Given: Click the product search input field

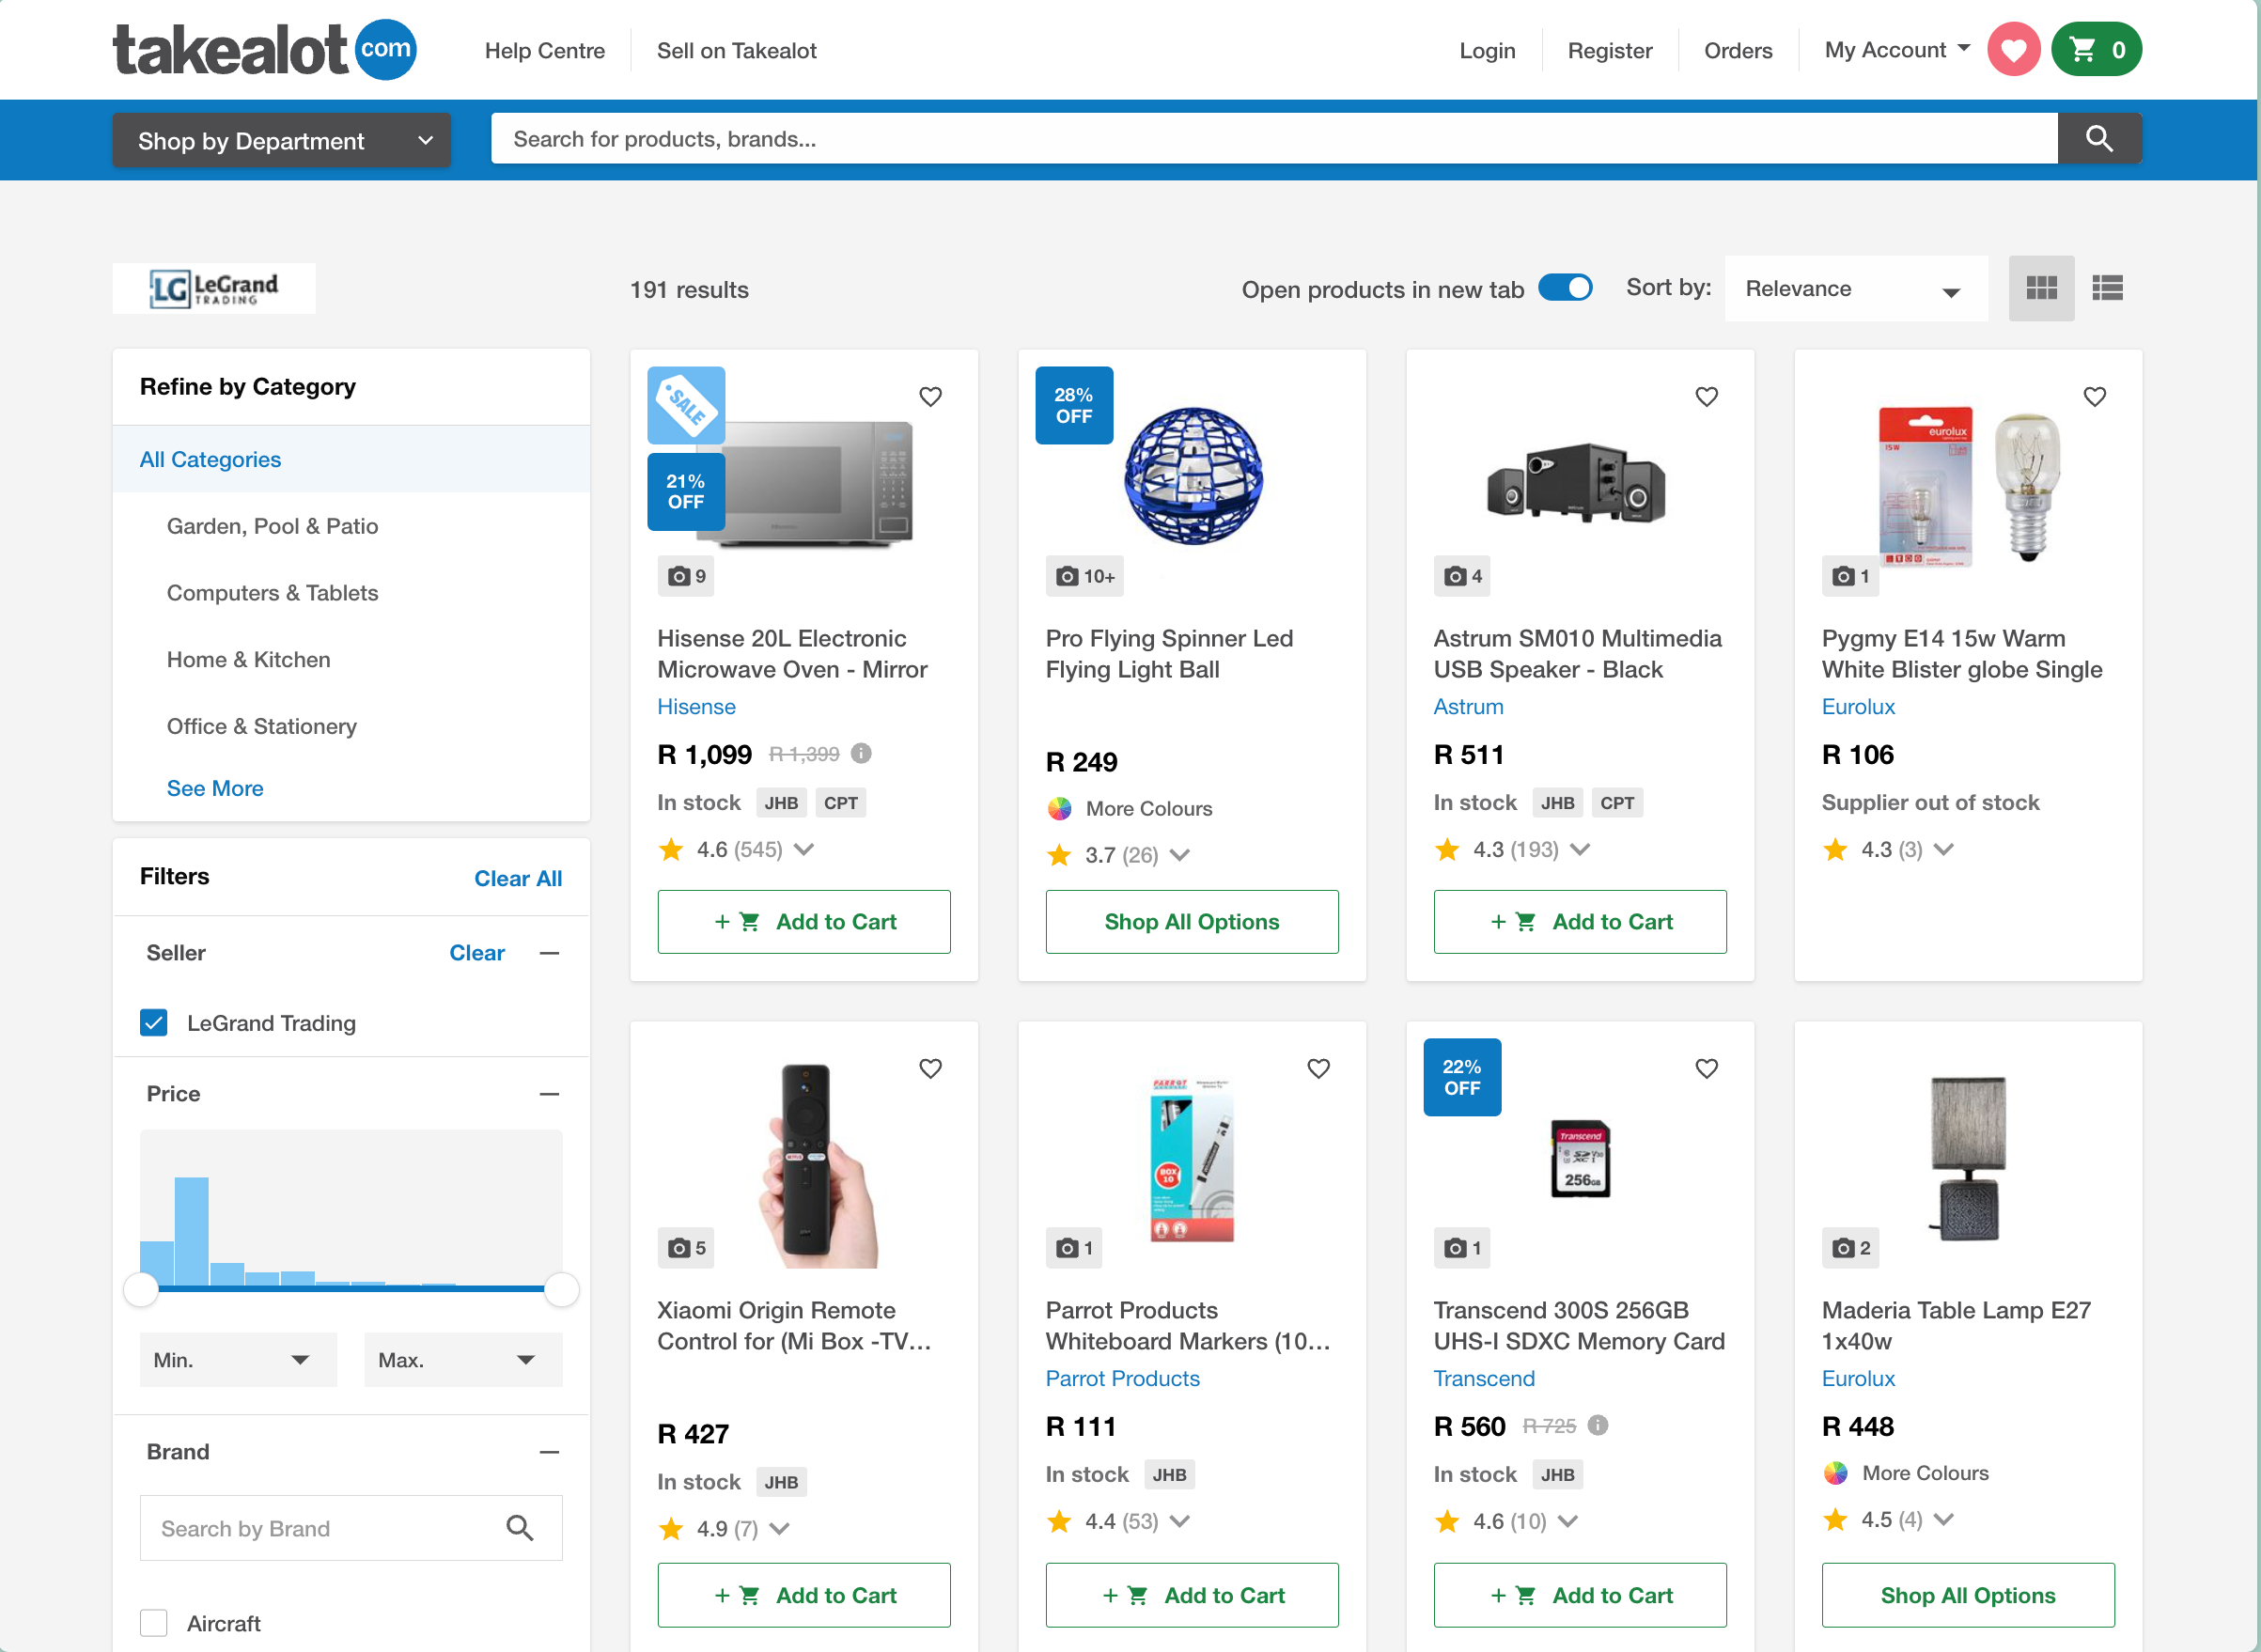Looking at the screenshot, I should click(x=1270, y=139).
